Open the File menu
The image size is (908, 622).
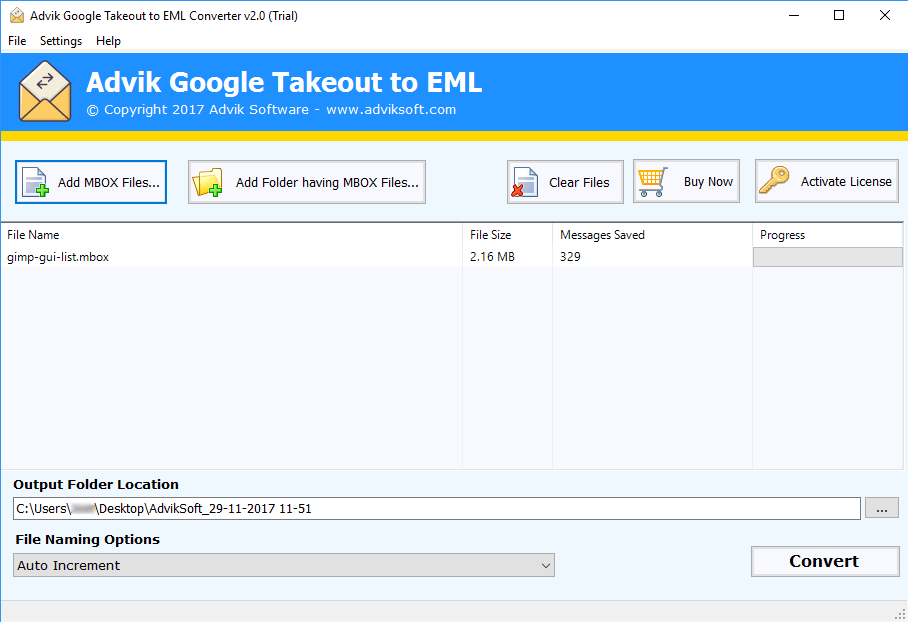tap(17, 41)
